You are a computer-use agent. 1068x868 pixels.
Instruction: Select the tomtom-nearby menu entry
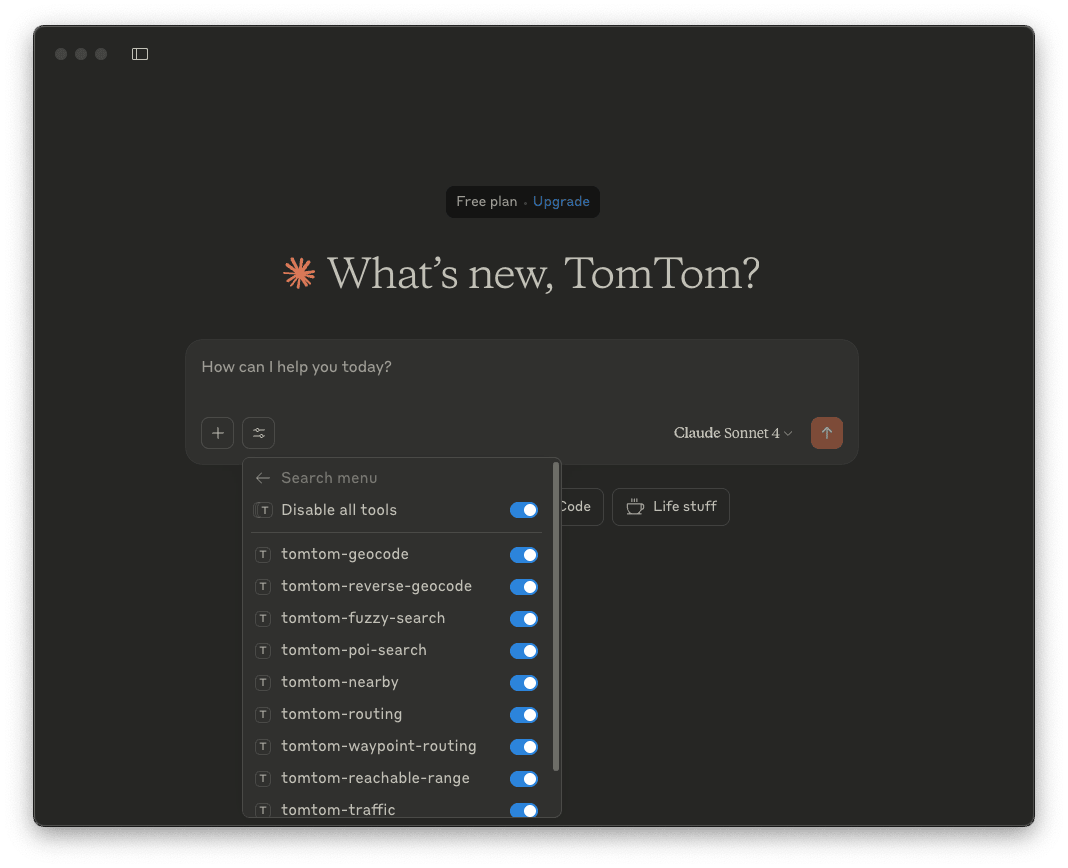(x=396, y=683)
